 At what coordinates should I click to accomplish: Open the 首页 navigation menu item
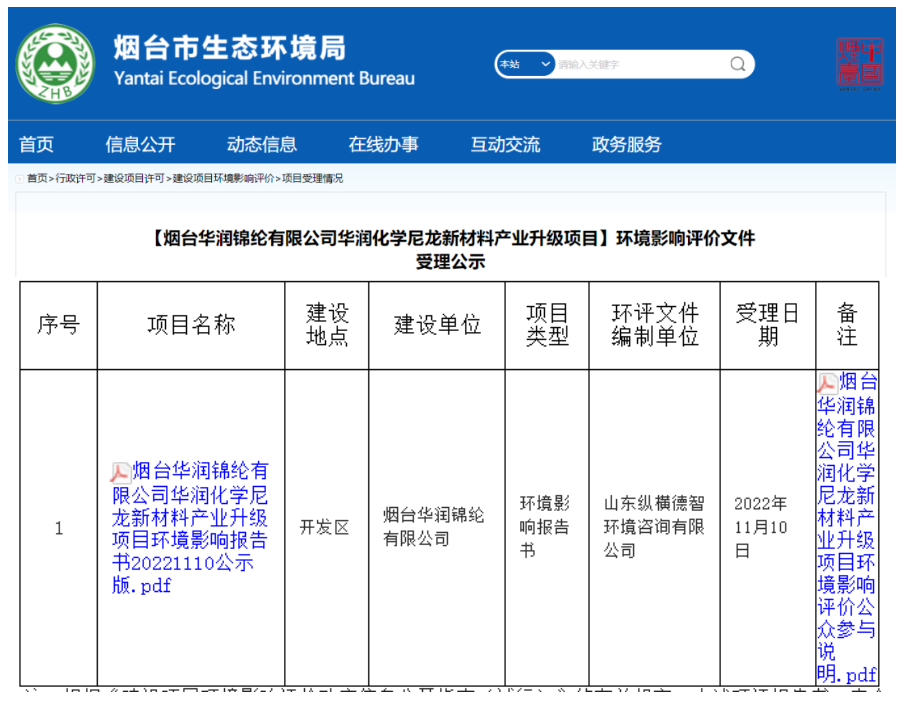tap(36, 144)
